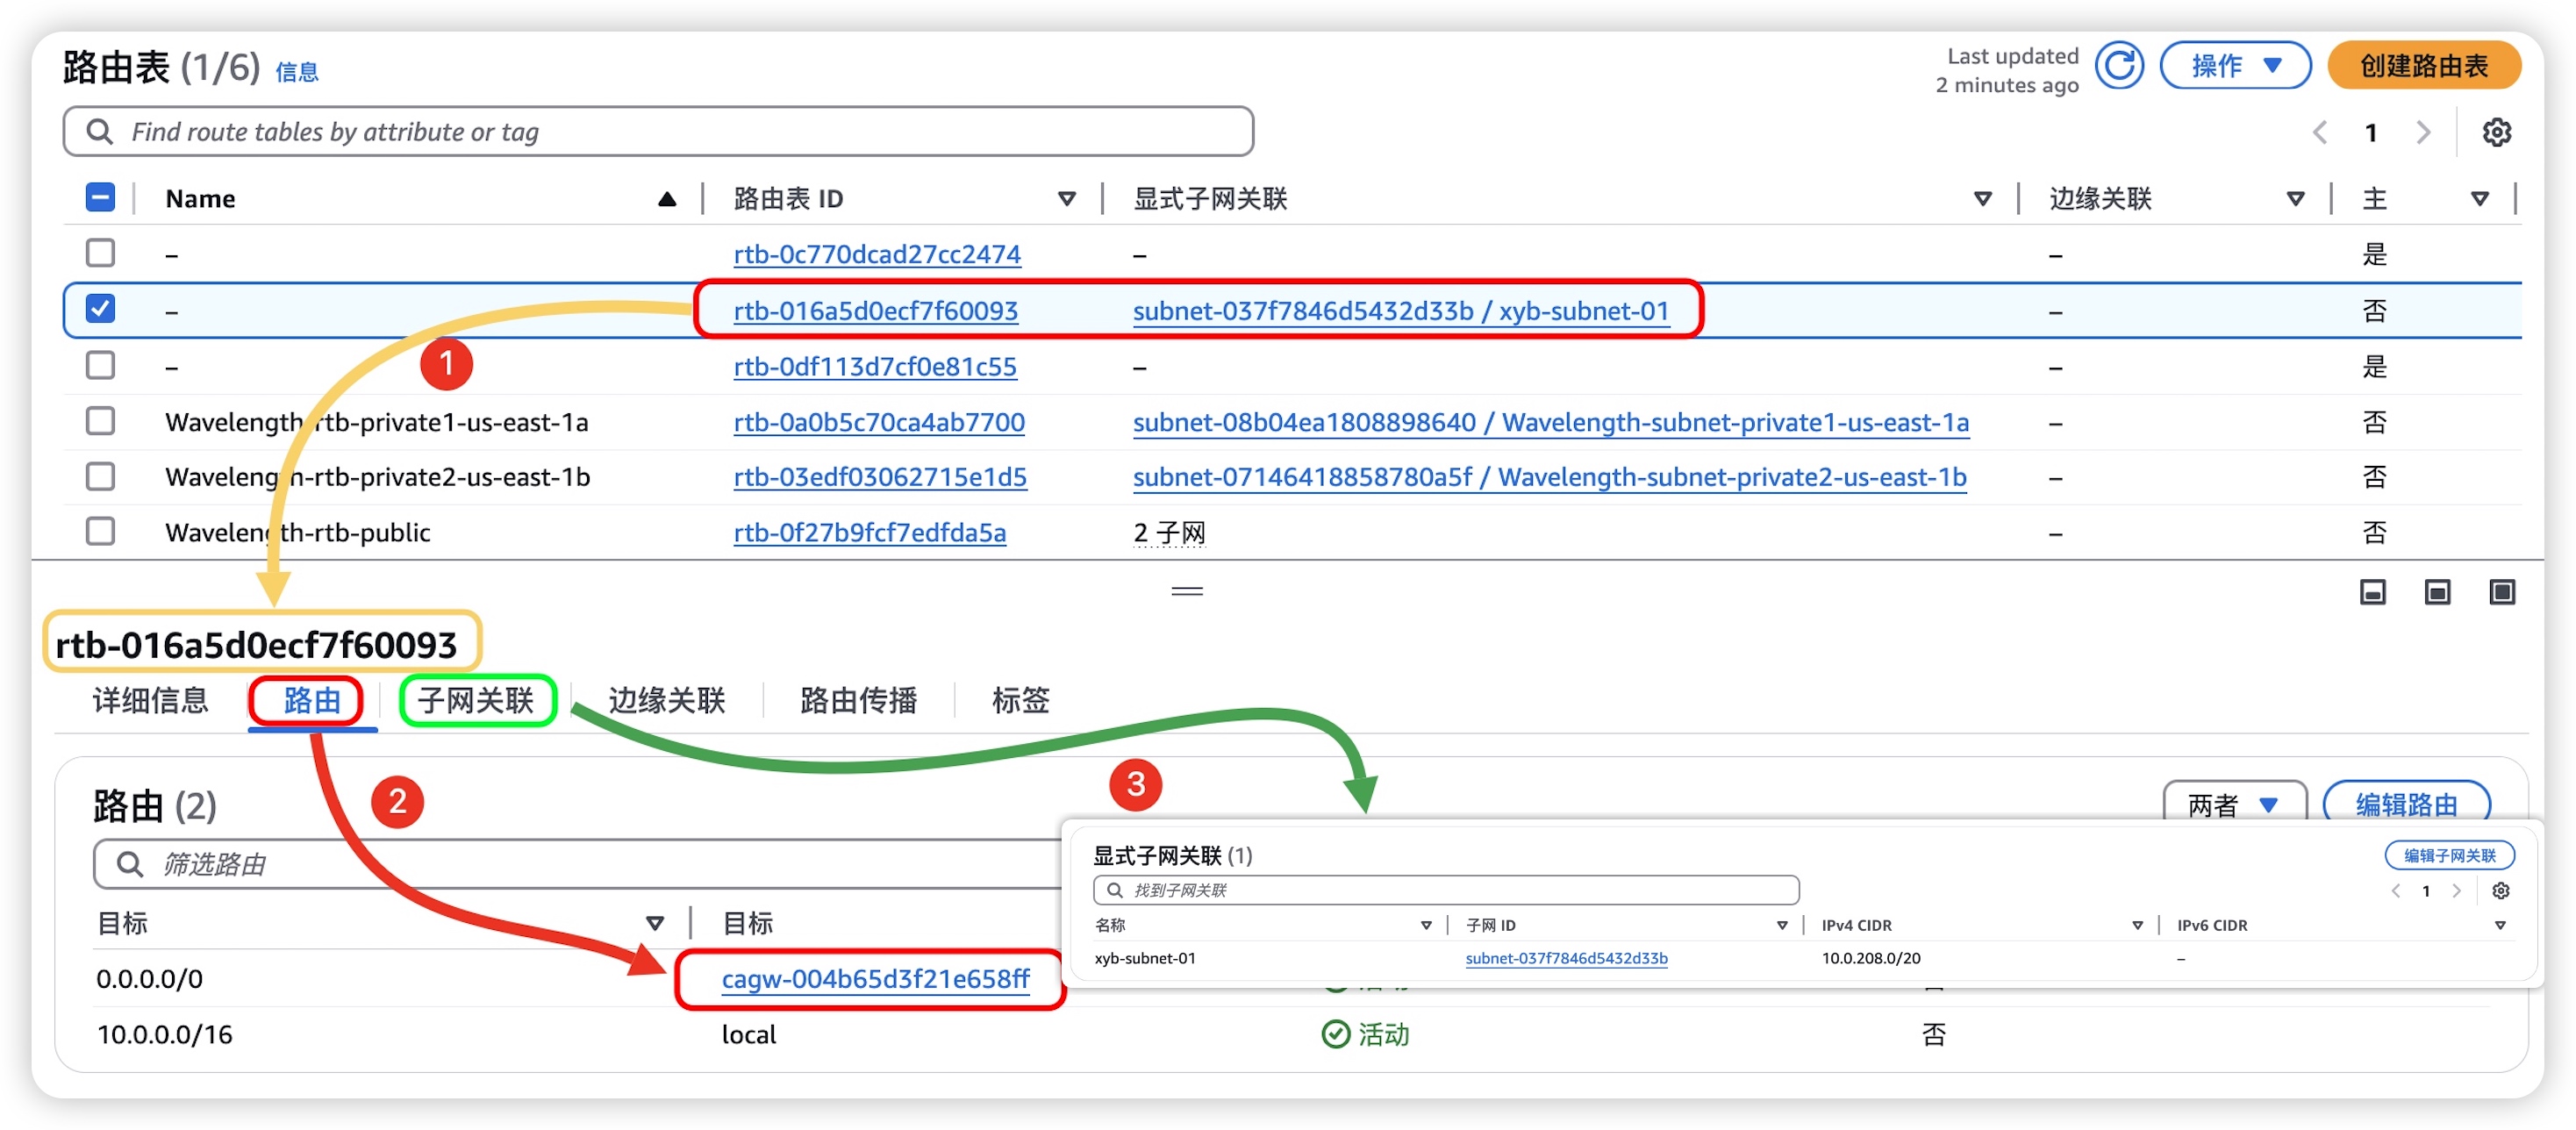Open the cagw-004b65d3f21e658ff target link
Screen dimensions: 2576x1130
875,978
